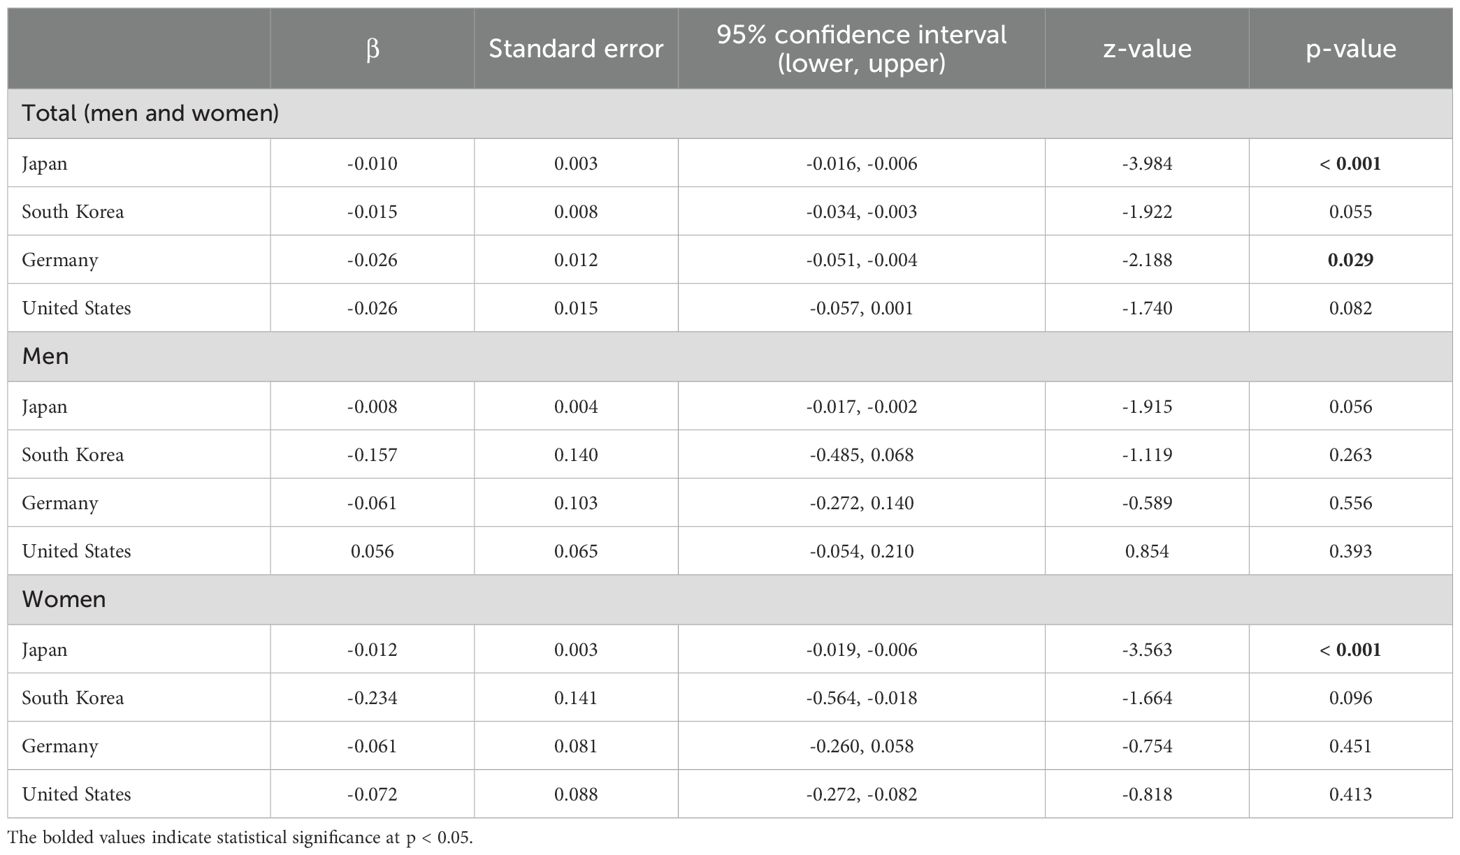The width and height of the screenshot is (1460, 855).
Task: Click the Standard error column header
Action: pos(576,49)
